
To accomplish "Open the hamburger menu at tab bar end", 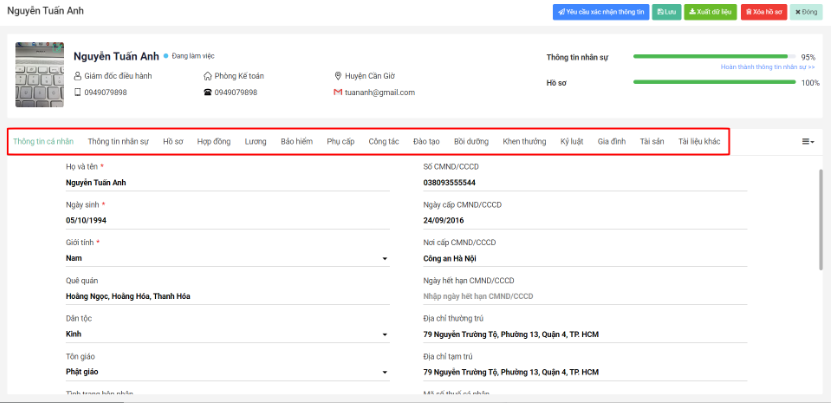I will (807, 142).
